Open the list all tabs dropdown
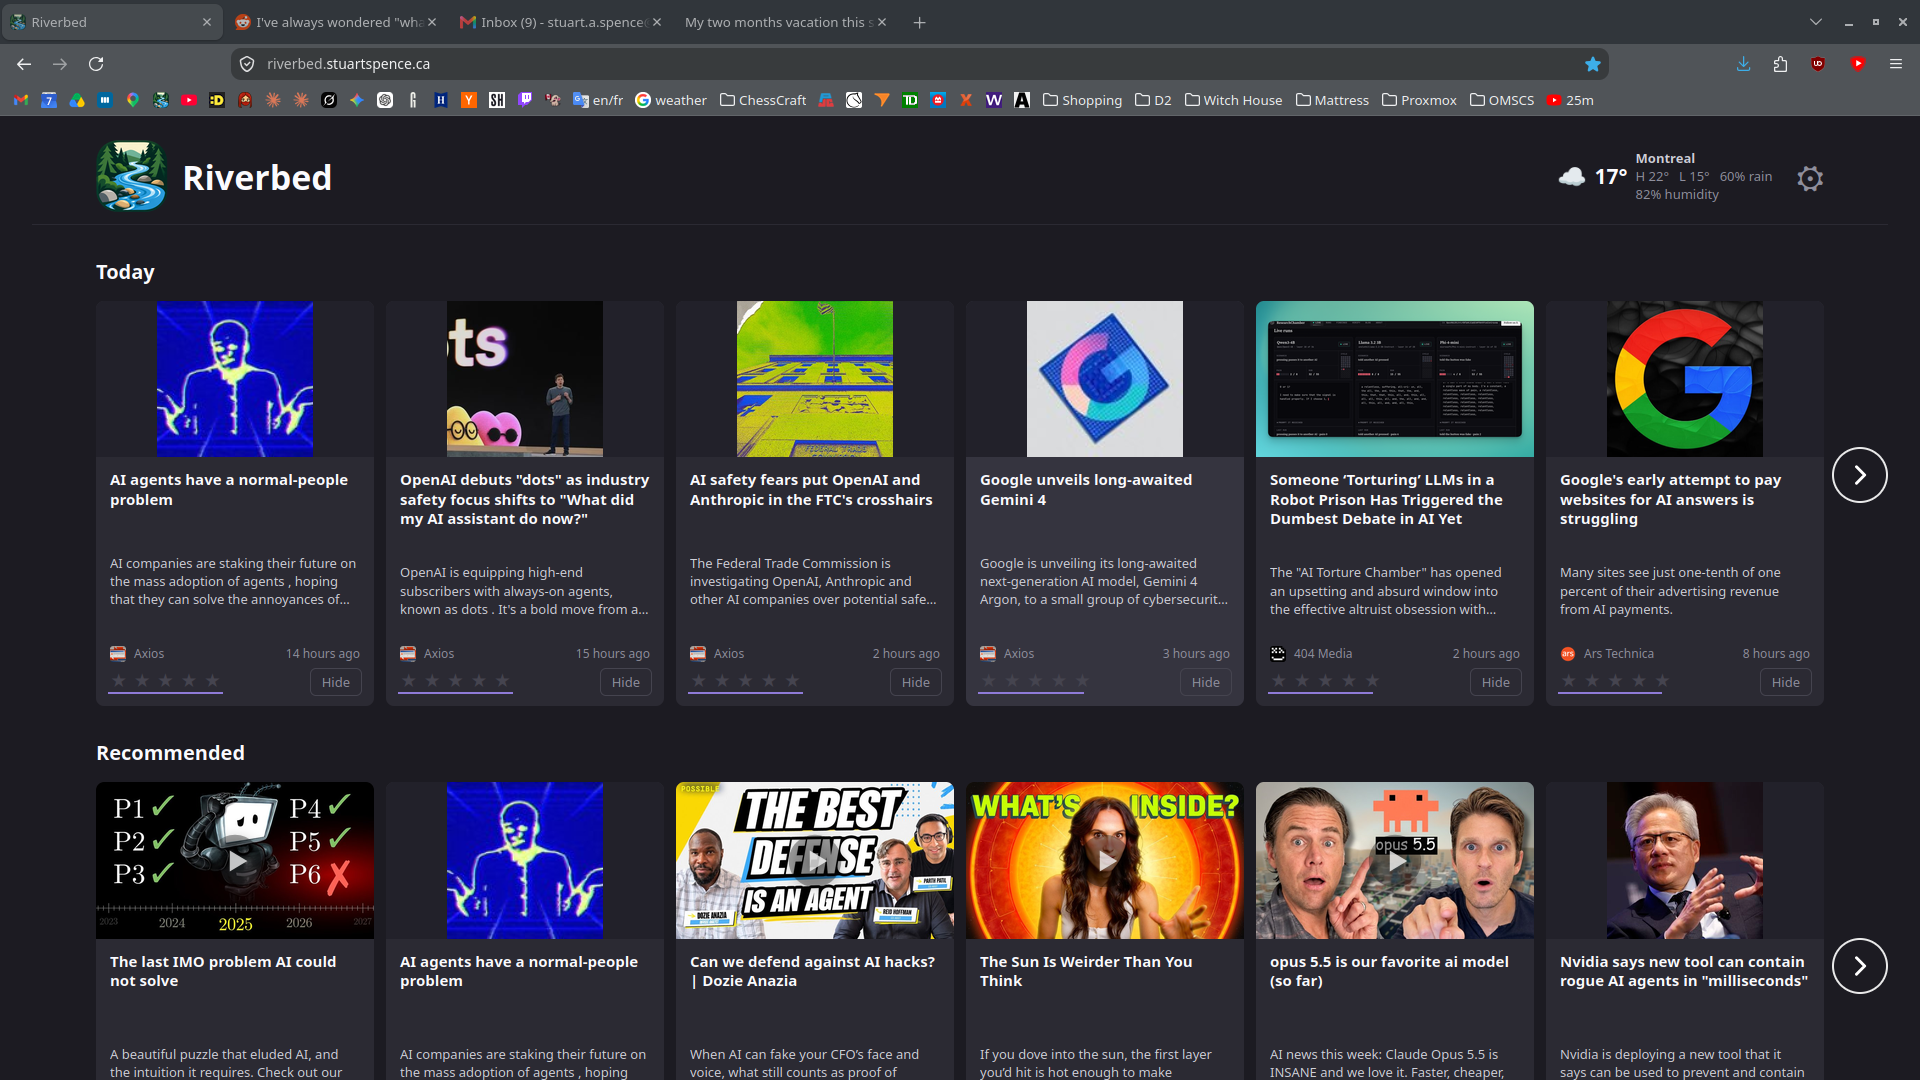The width and height of the screenshot is (1920, 1080). tap(1816, 22)
